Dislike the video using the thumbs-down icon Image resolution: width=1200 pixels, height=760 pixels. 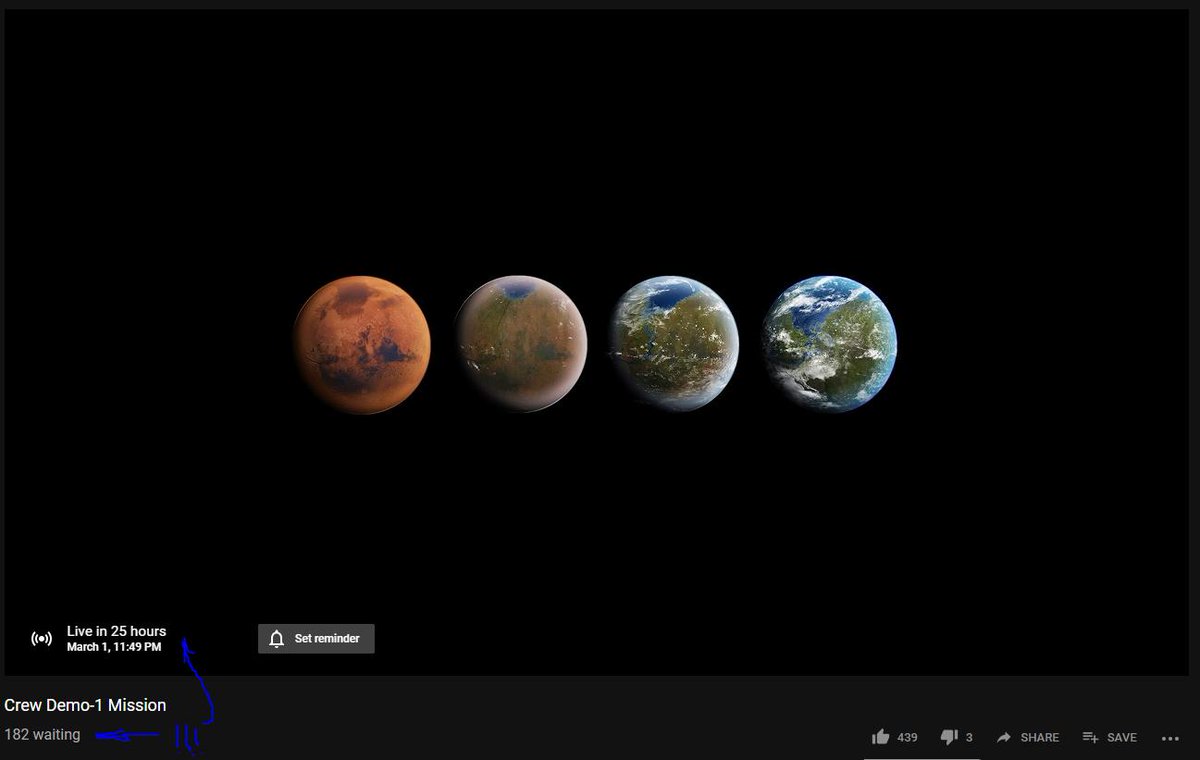(947, 737)
